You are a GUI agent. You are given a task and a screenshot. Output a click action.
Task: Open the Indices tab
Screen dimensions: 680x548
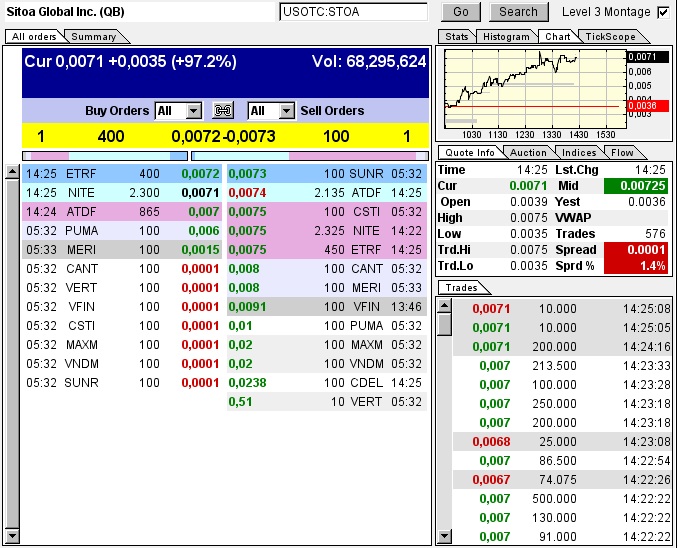(578, 153)
